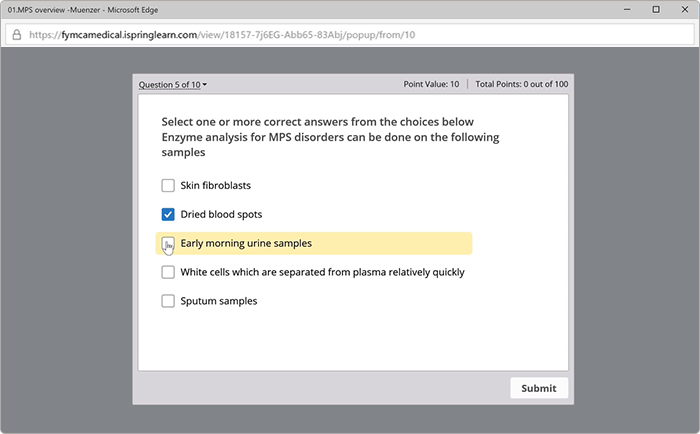
Task: Click the Sputum samples answer text
Action: [219, 301]
